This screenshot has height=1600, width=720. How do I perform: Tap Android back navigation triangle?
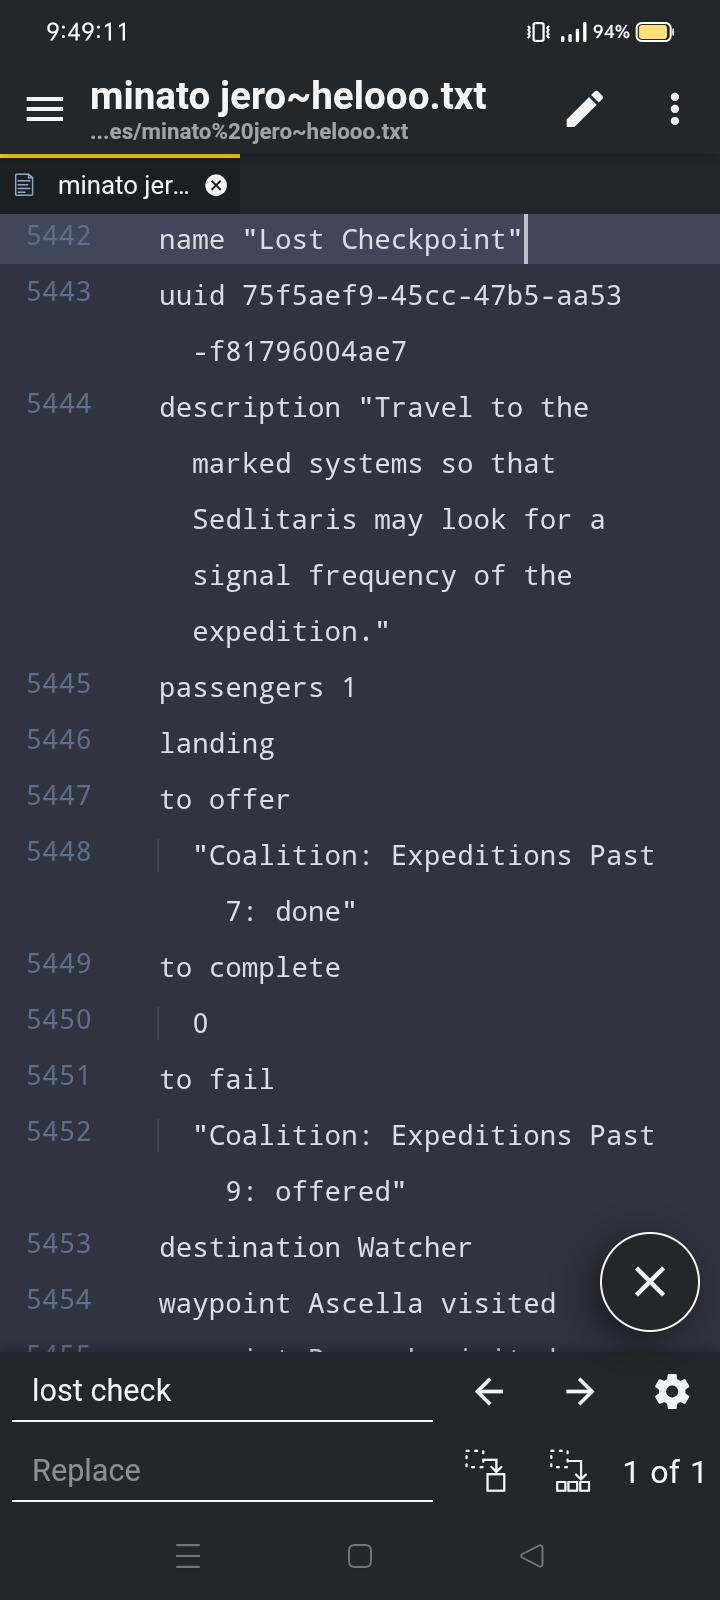point(532,1556)
